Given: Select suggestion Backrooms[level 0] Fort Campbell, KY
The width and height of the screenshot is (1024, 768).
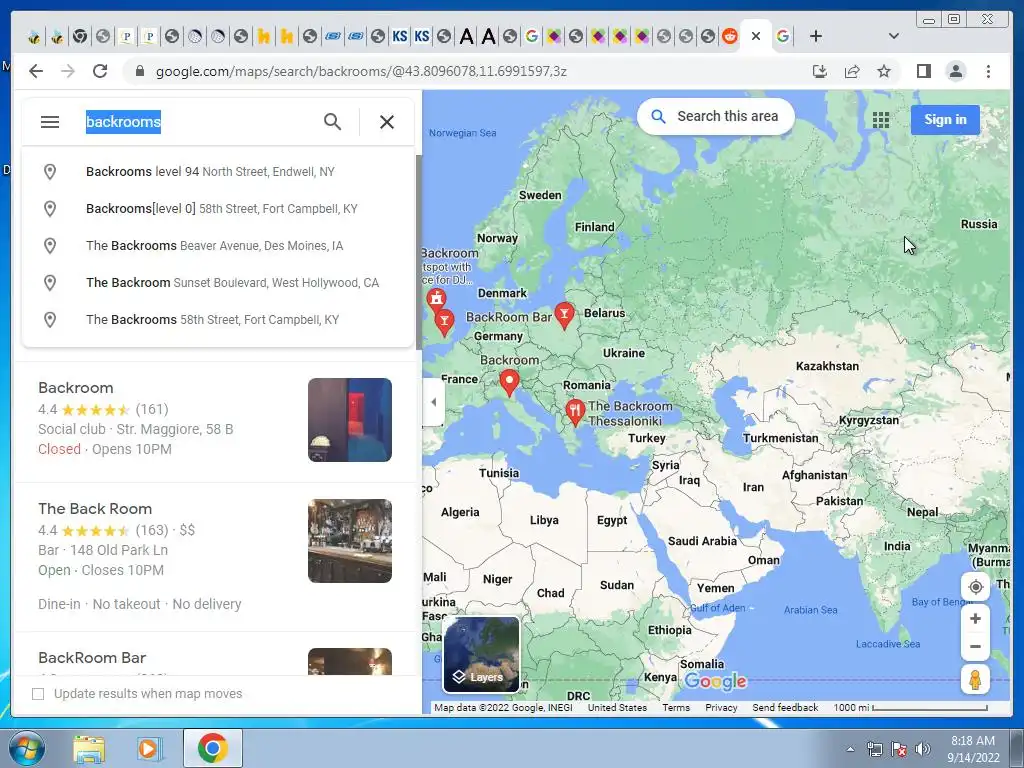Looking at the screenshot, I should coord(218,209).
